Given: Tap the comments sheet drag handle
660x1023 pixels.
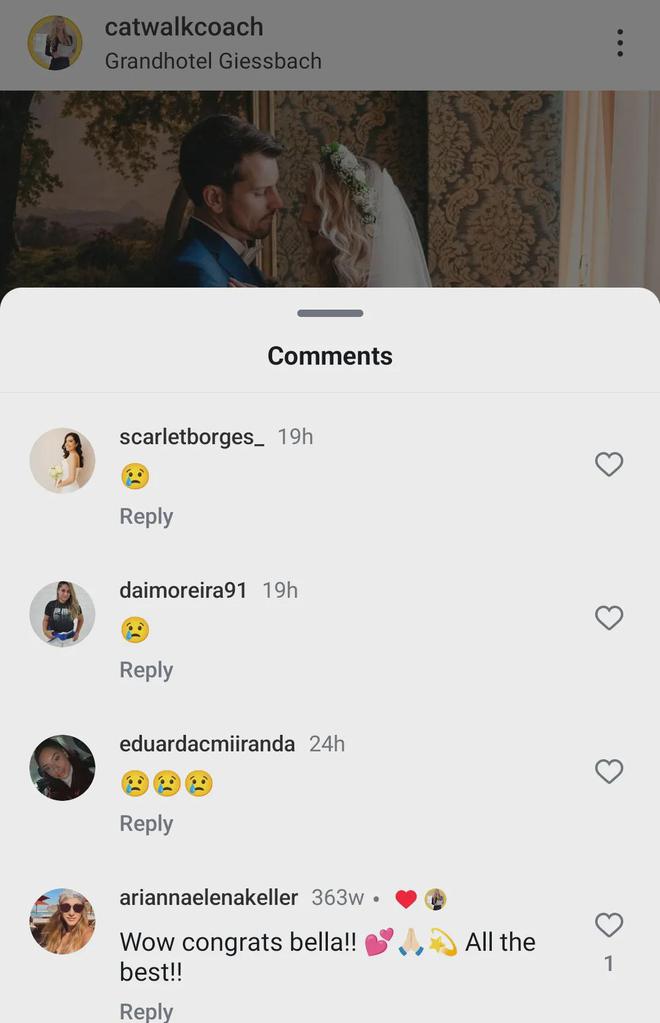Looking at the screenshot, I should [x=330, y=313].
